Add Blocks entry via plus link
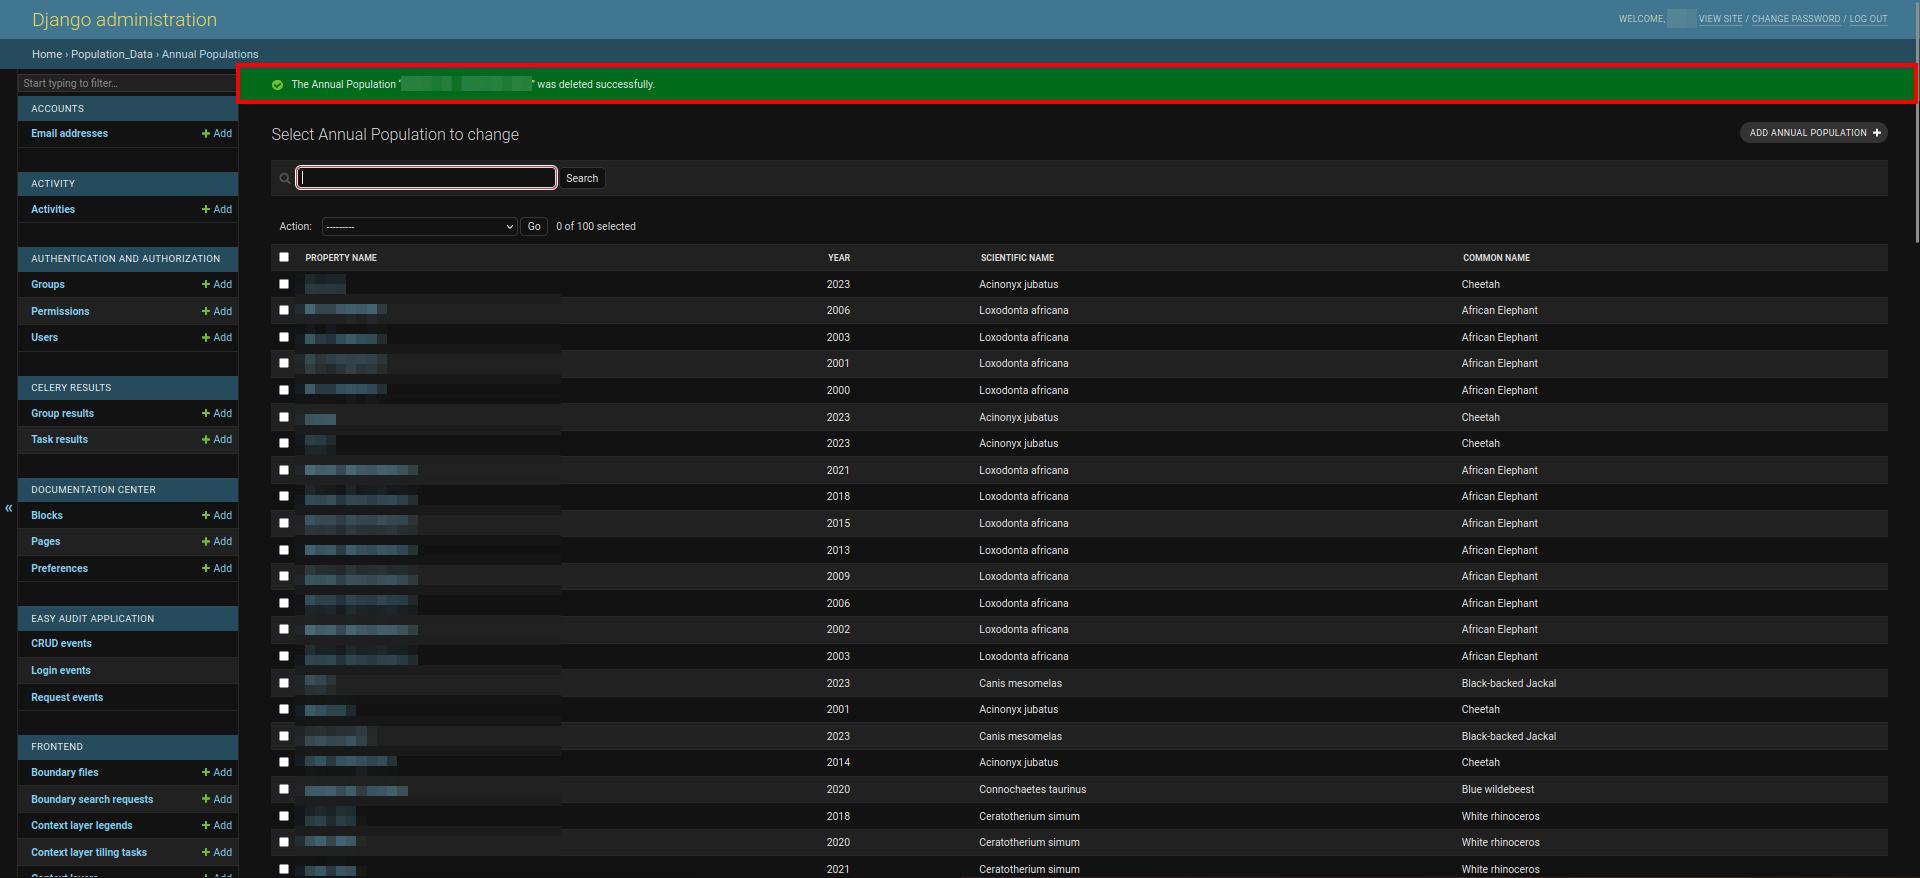 coord(217,516)
